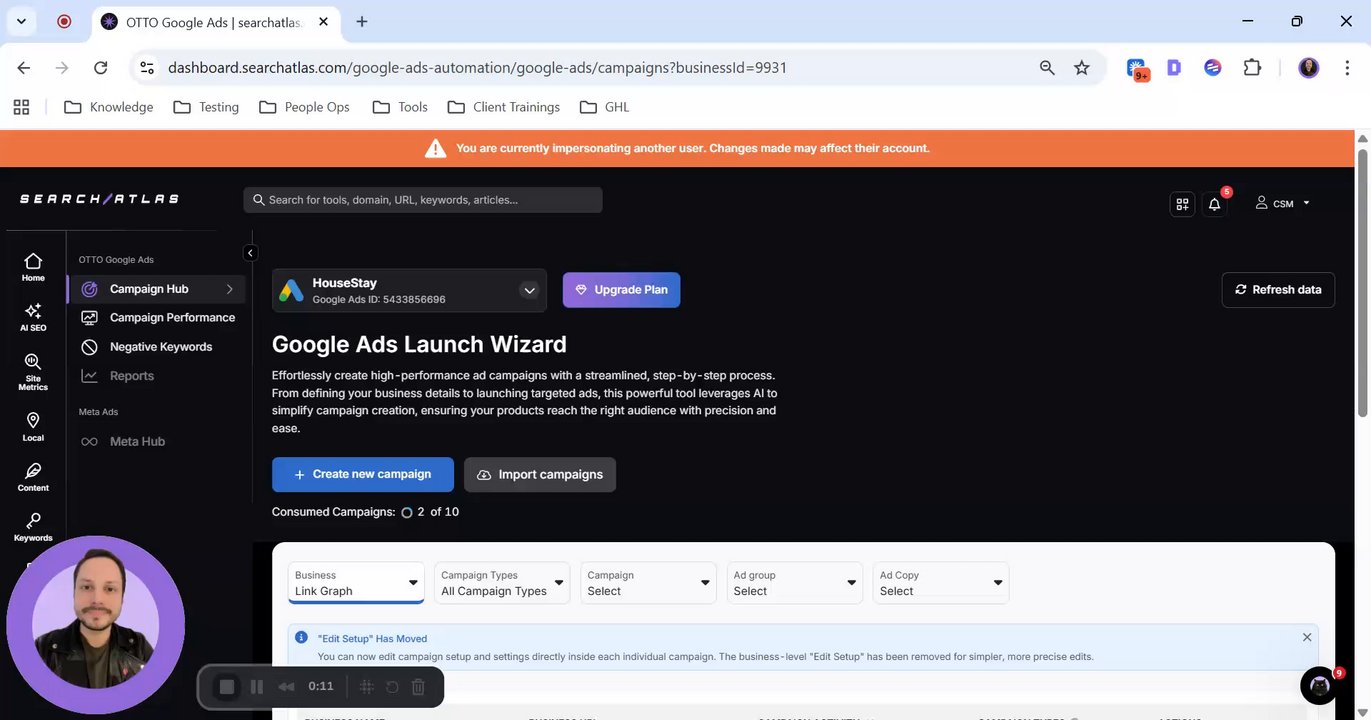The width and height of the screenshot is (1371, 720).
Task: Open the Keywords section in the sidebar
Action: [x=33, y=527]
